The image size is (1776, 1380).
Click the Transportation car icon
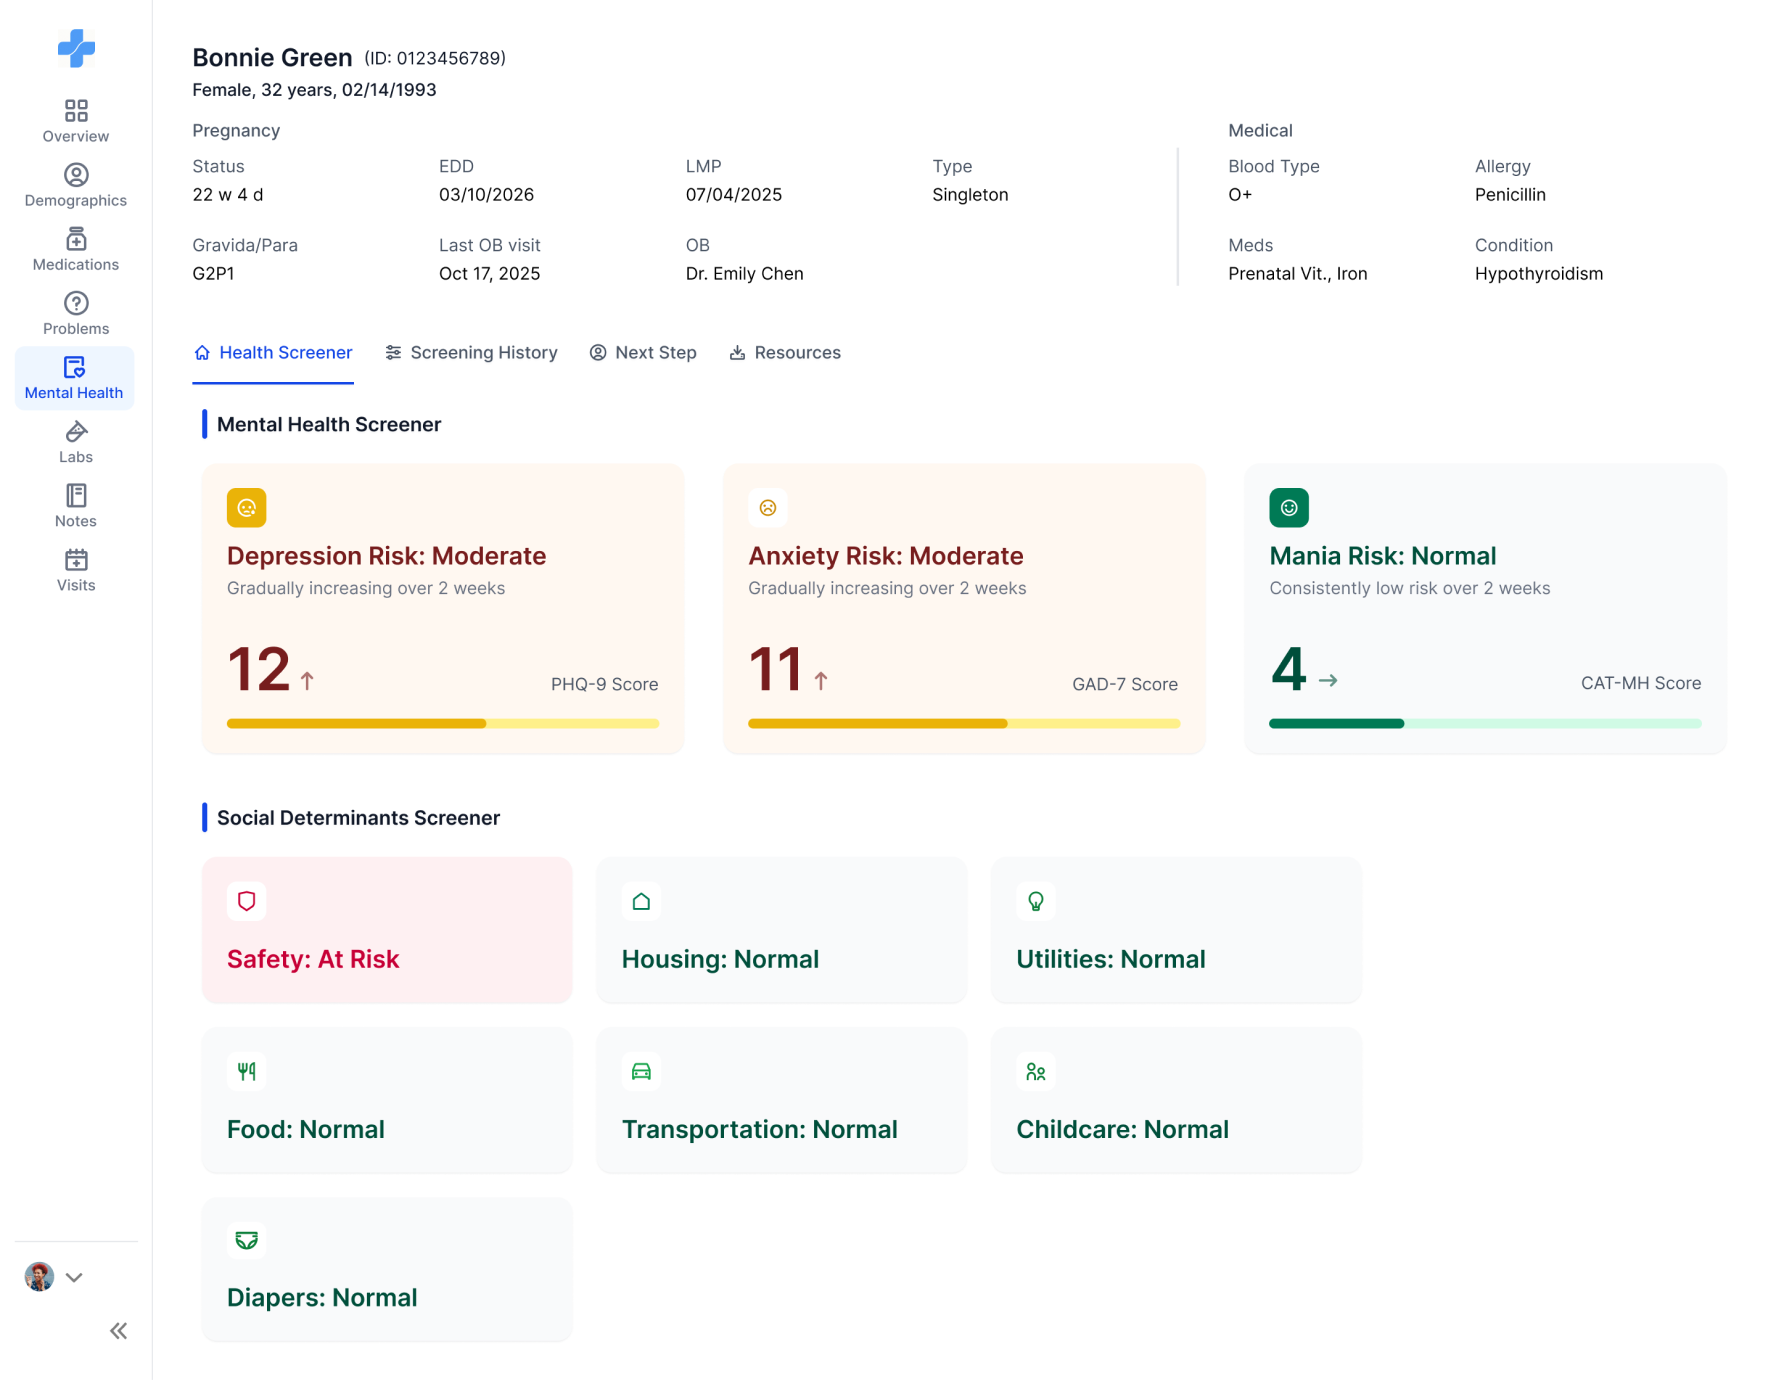(642, 1071)
